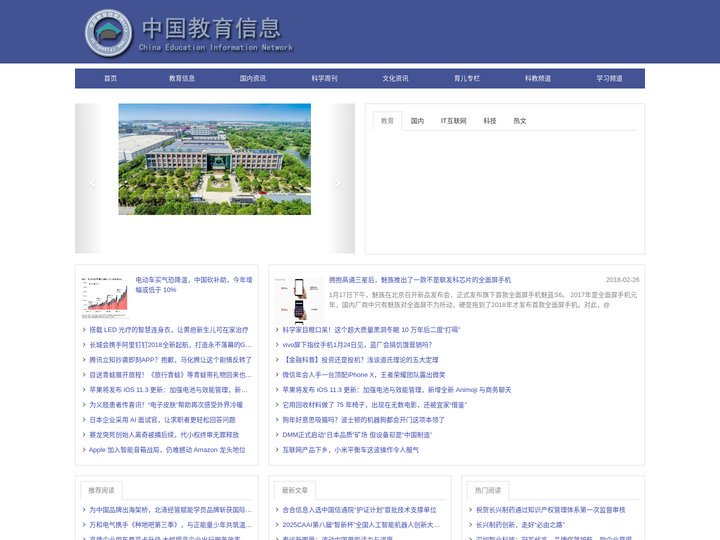Open the 育儿专栏 navigation item
The image size is (720, 540).
pyautogui.click(x=467, y=79)
